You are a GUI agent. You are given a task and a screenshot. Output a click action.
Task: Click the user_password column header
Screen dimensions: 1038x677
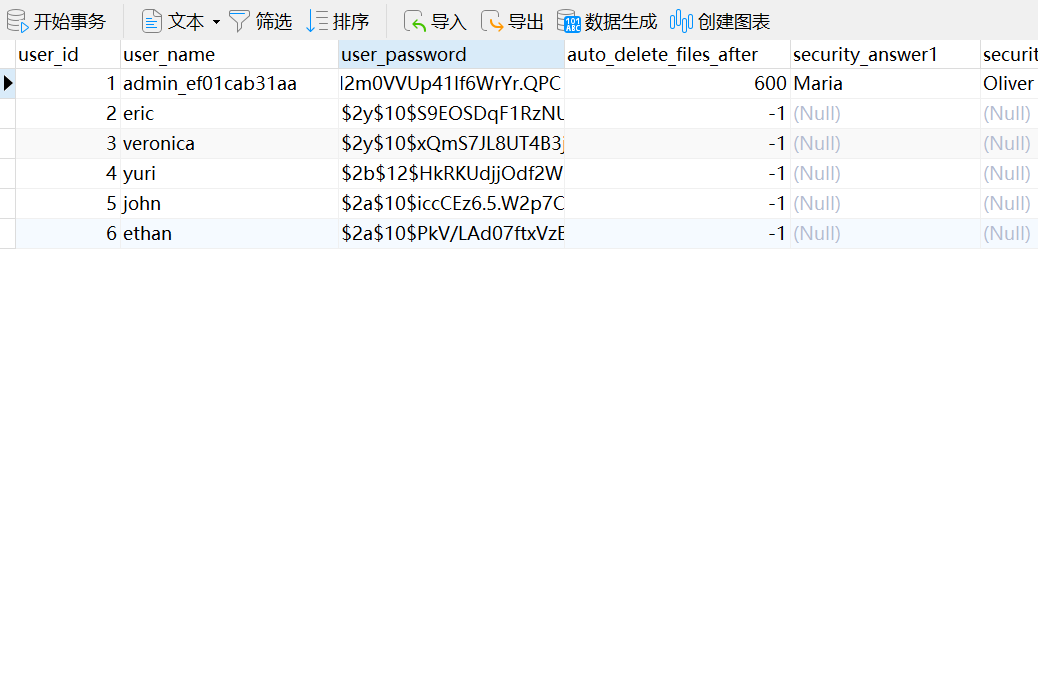tap(451, 55)
